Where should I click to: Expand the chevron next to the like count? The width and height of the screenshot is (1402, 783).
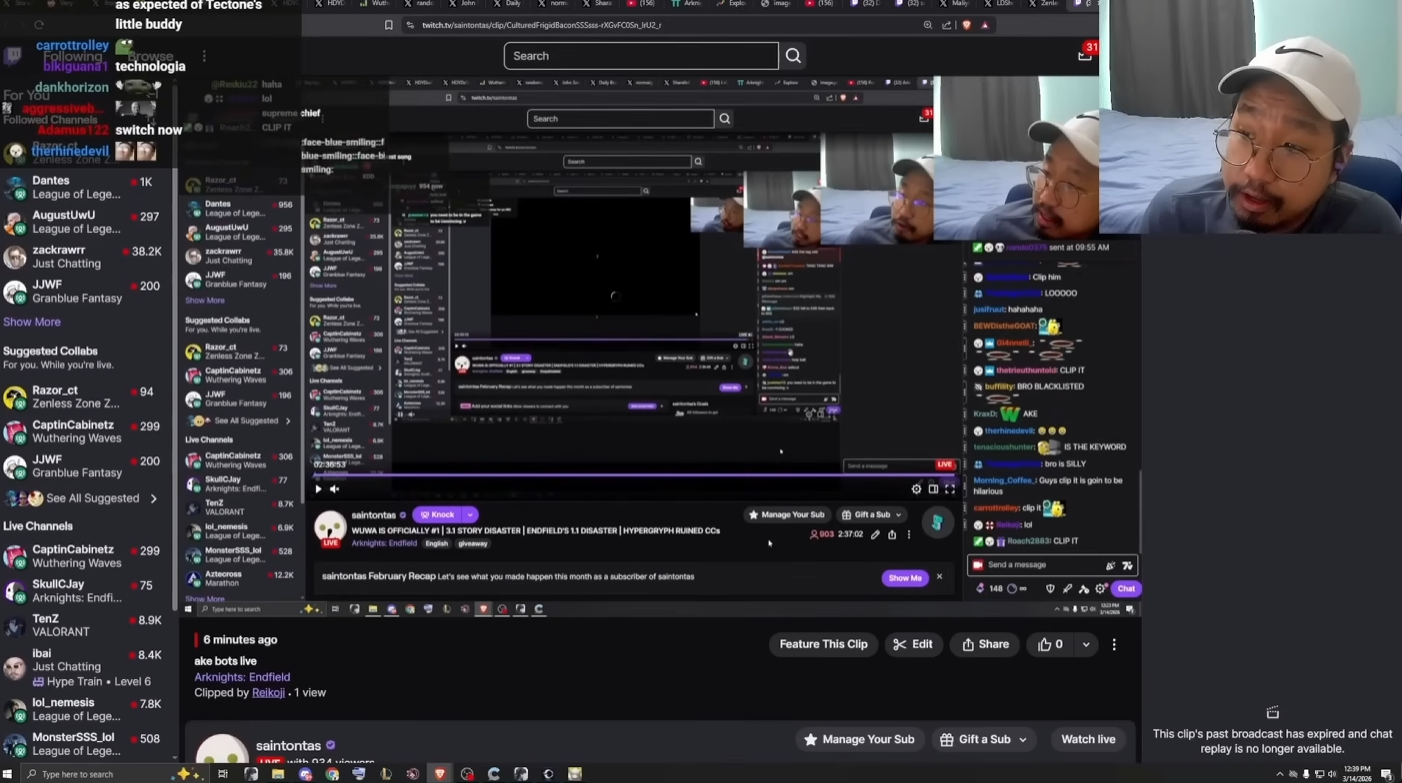click(1086, 645)
